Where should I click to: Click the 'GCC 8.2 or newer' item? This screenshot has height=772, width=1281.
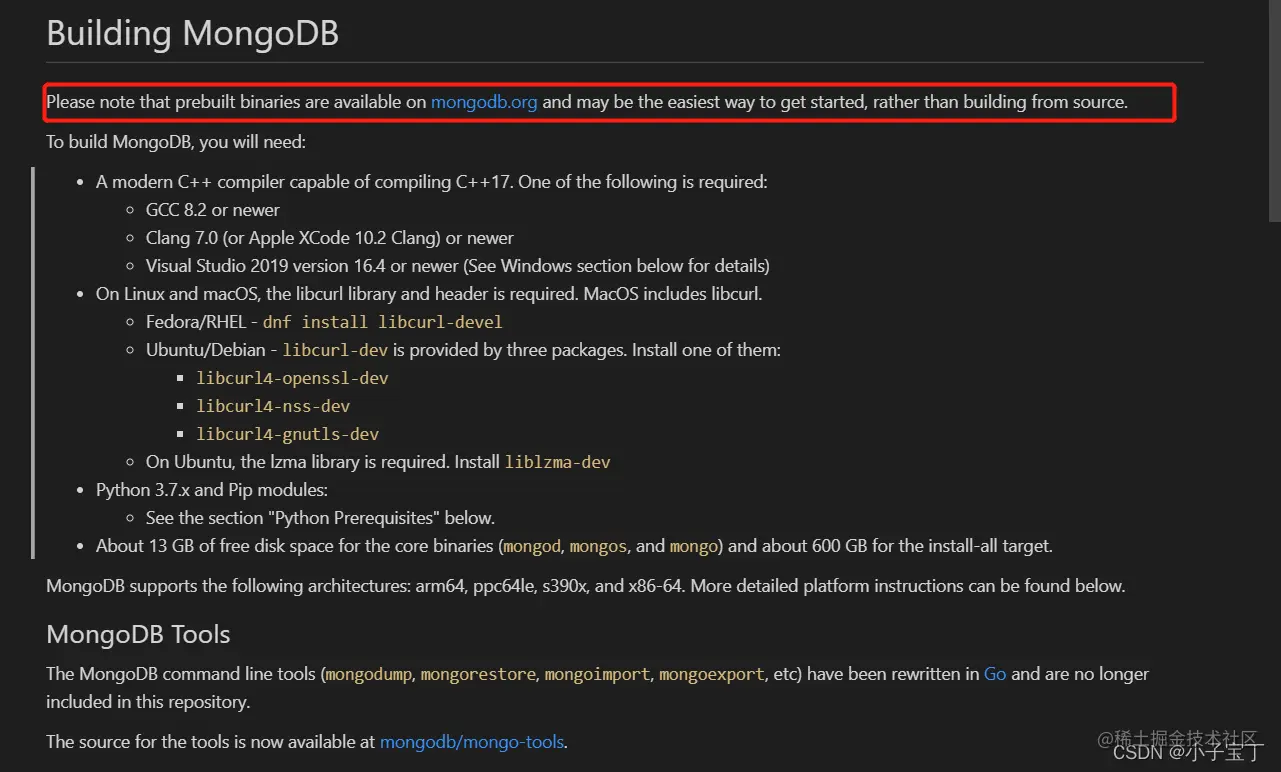[213, 210]
